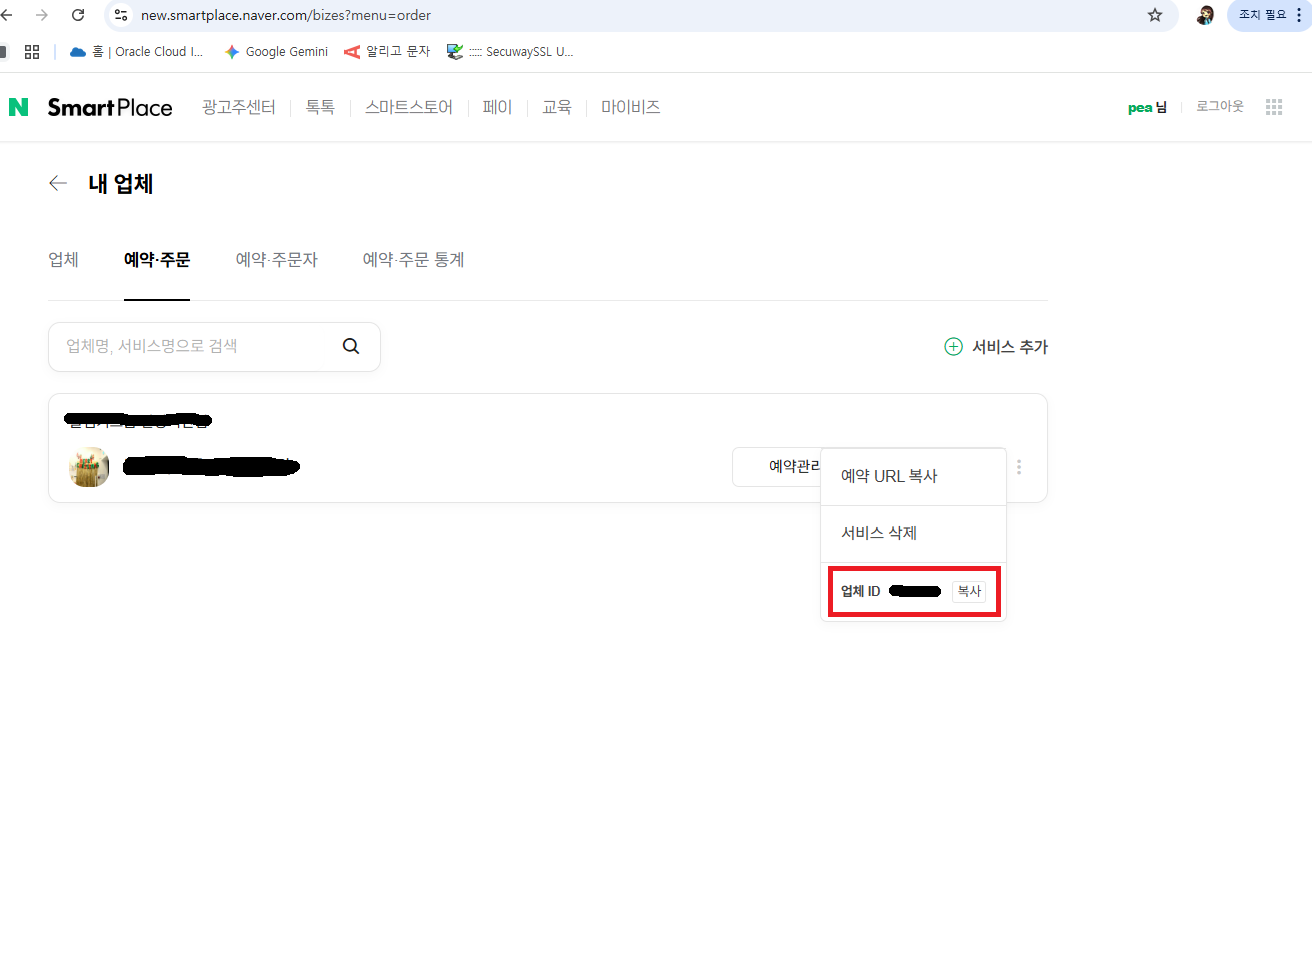Click the plus icon next to 서비스 추가

point(953,346)
